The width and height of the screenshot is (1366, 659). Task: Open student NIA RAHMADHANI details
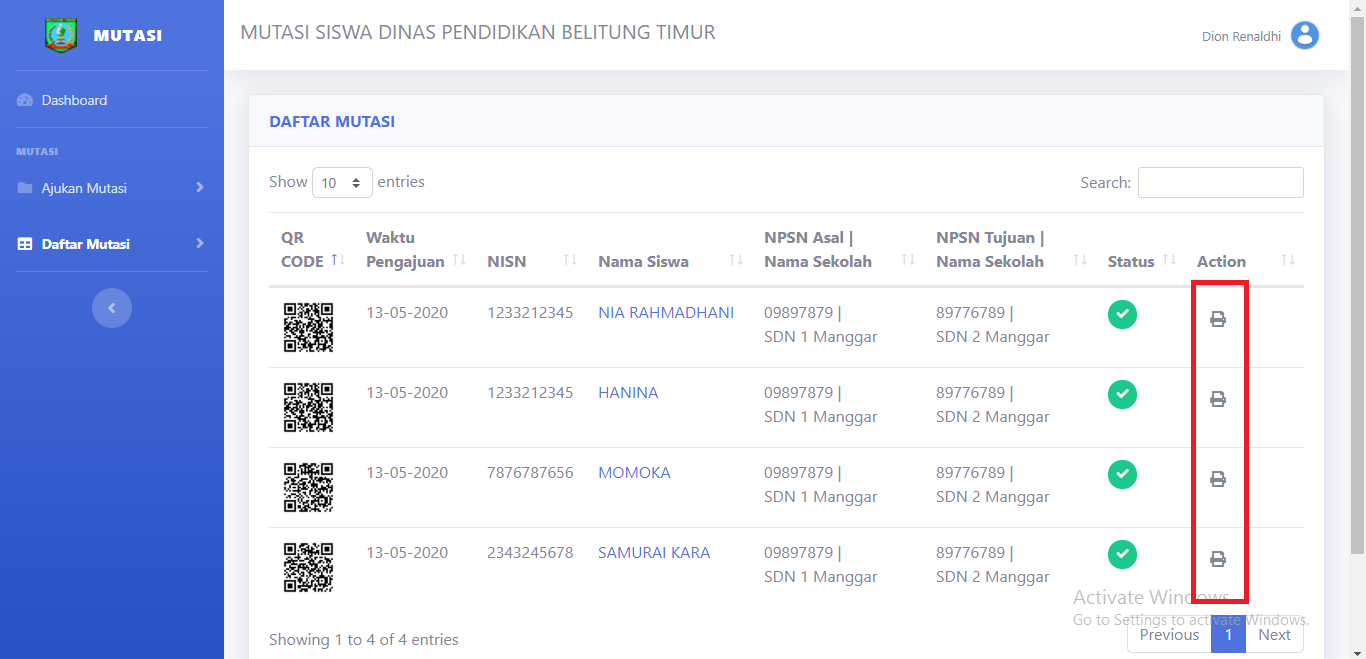pos(666,313)
